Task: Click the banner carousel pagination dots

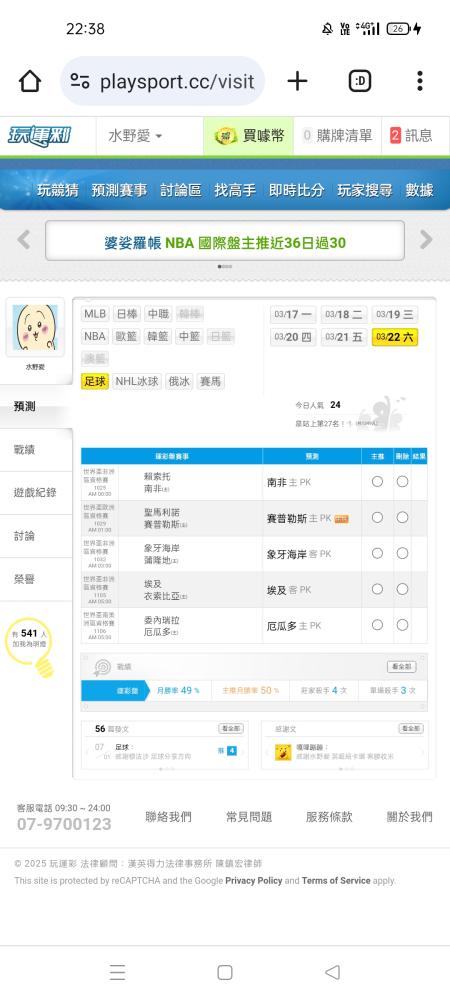Action: (225, 267)
